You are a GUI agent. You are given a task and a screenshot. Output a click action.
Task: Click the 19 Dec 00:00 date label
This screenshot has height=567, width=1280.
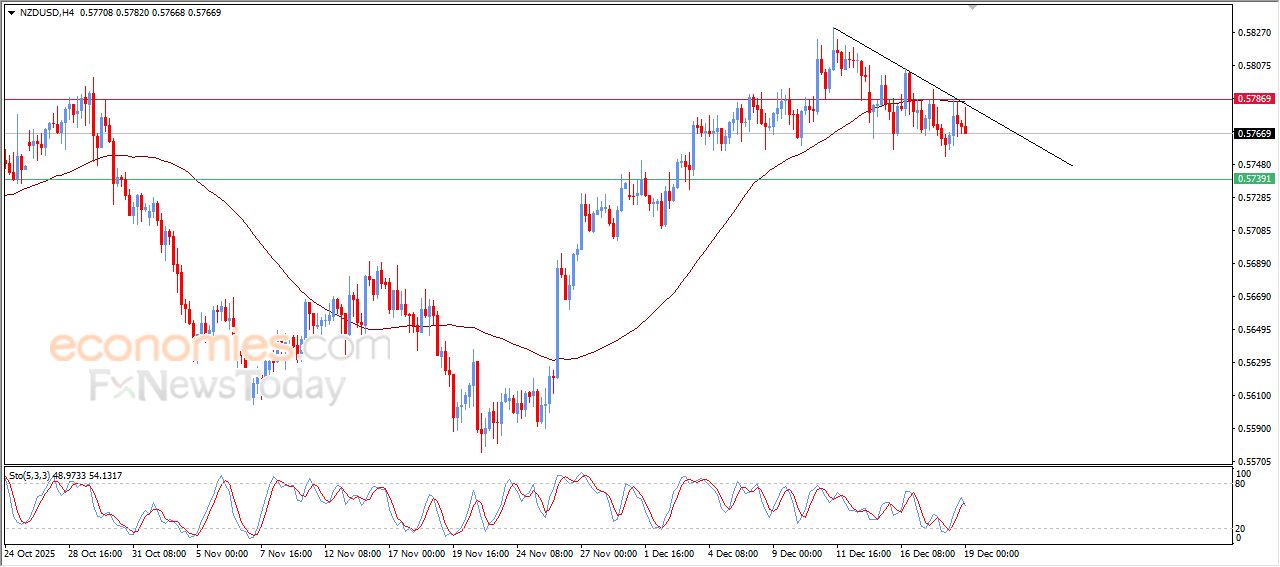pyautogui.click(x=991, y=553)
